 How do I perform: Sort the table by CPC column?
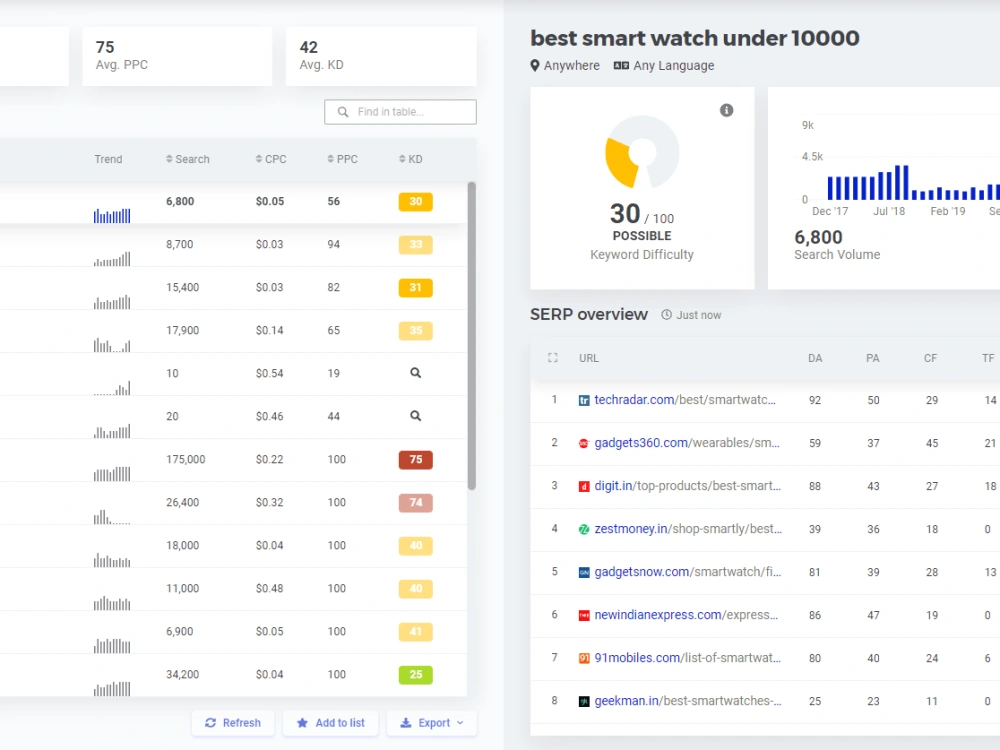271,159
